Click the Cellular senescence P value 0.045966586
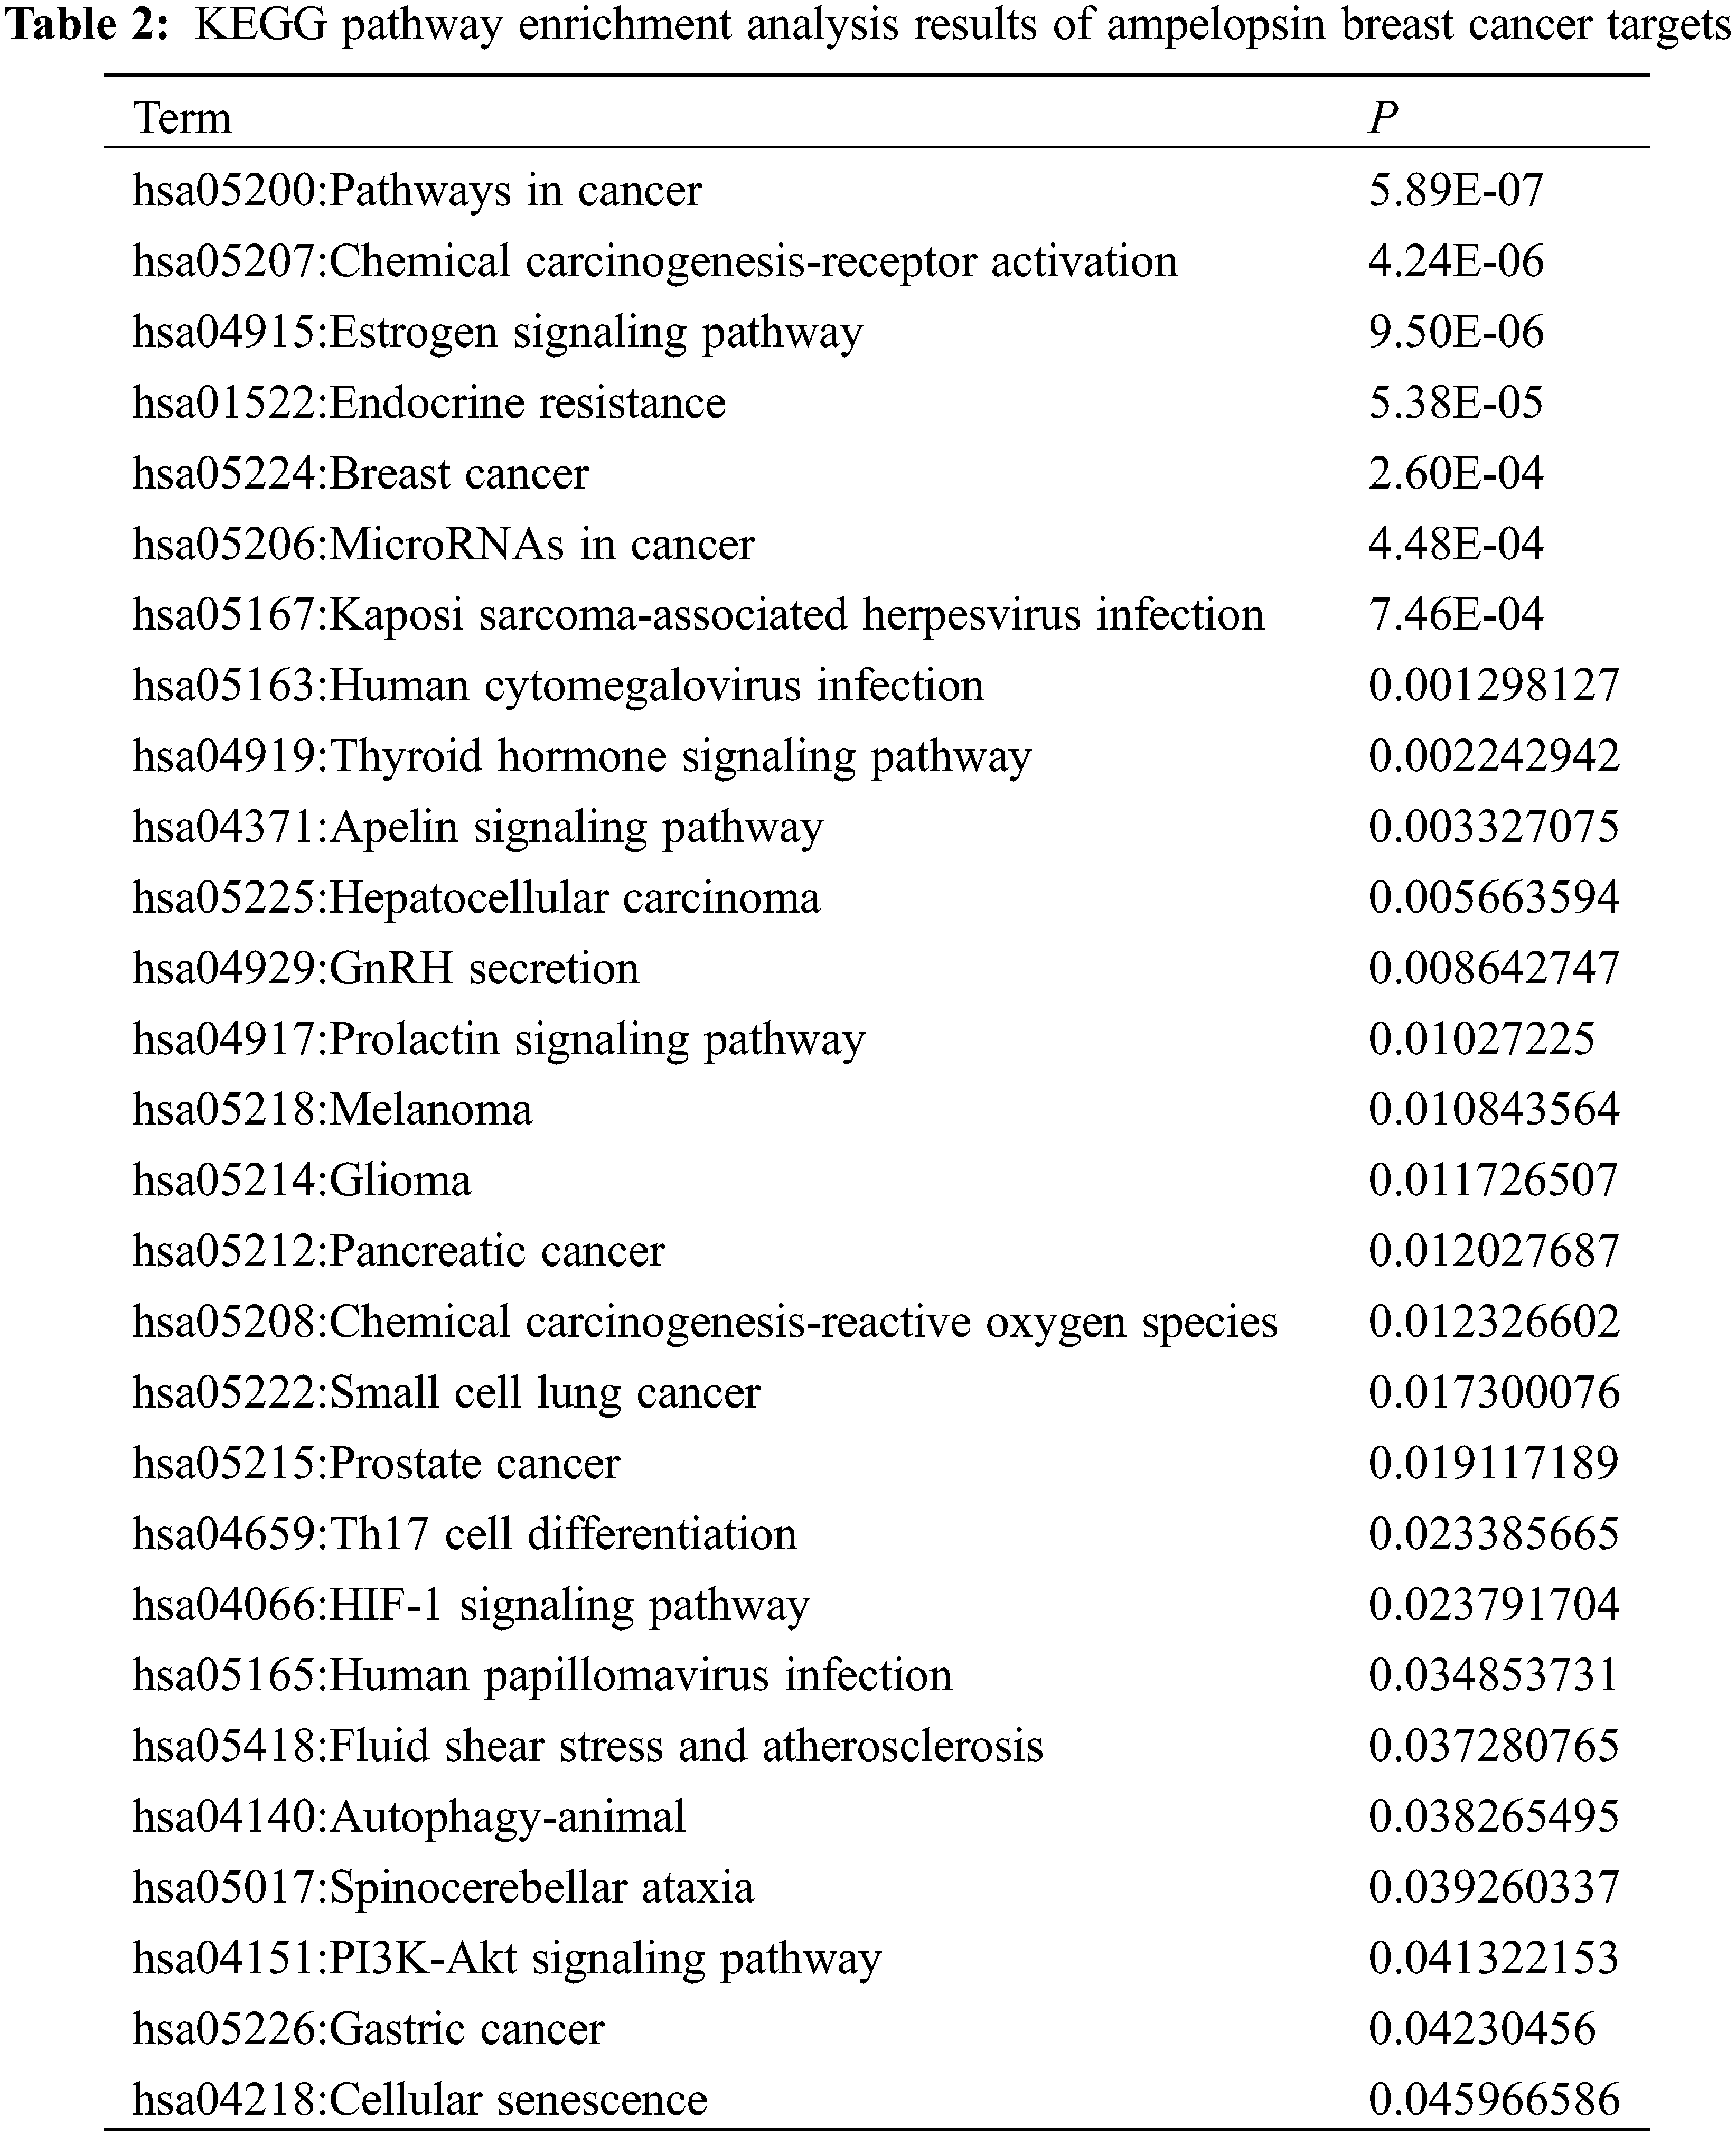Viewport: 1736px width, 2136px height. tap(1493, 2099)
